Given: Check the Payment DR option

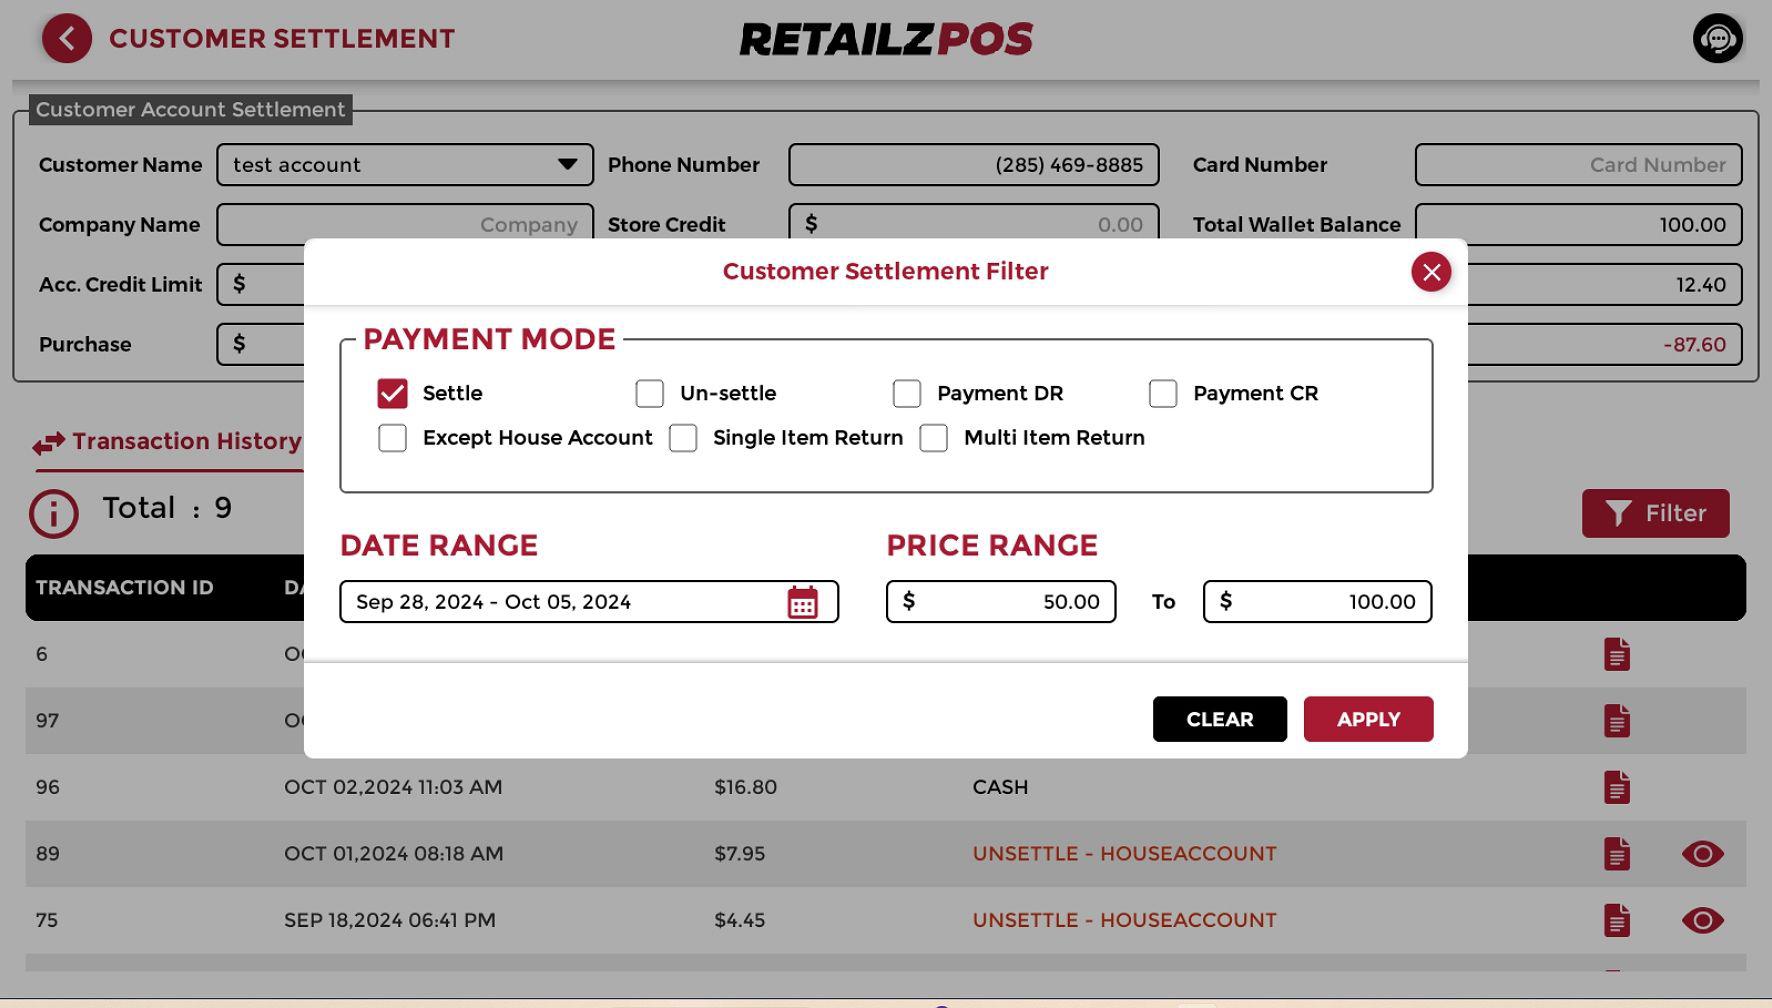Looking at the screenshot, I should click(x=906, y=394).
